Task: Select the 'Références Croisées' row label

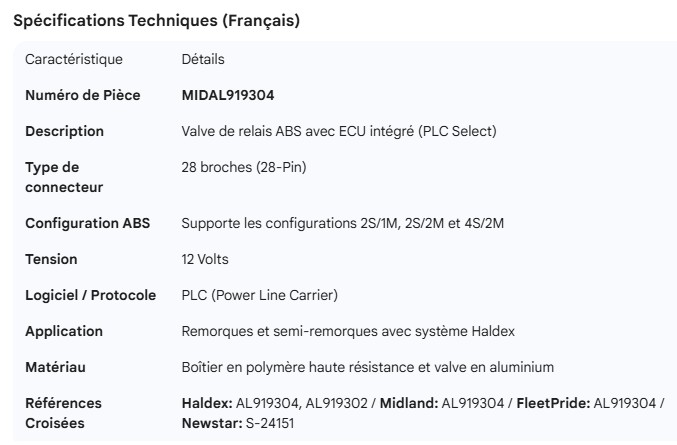Action: click(63, 413)
